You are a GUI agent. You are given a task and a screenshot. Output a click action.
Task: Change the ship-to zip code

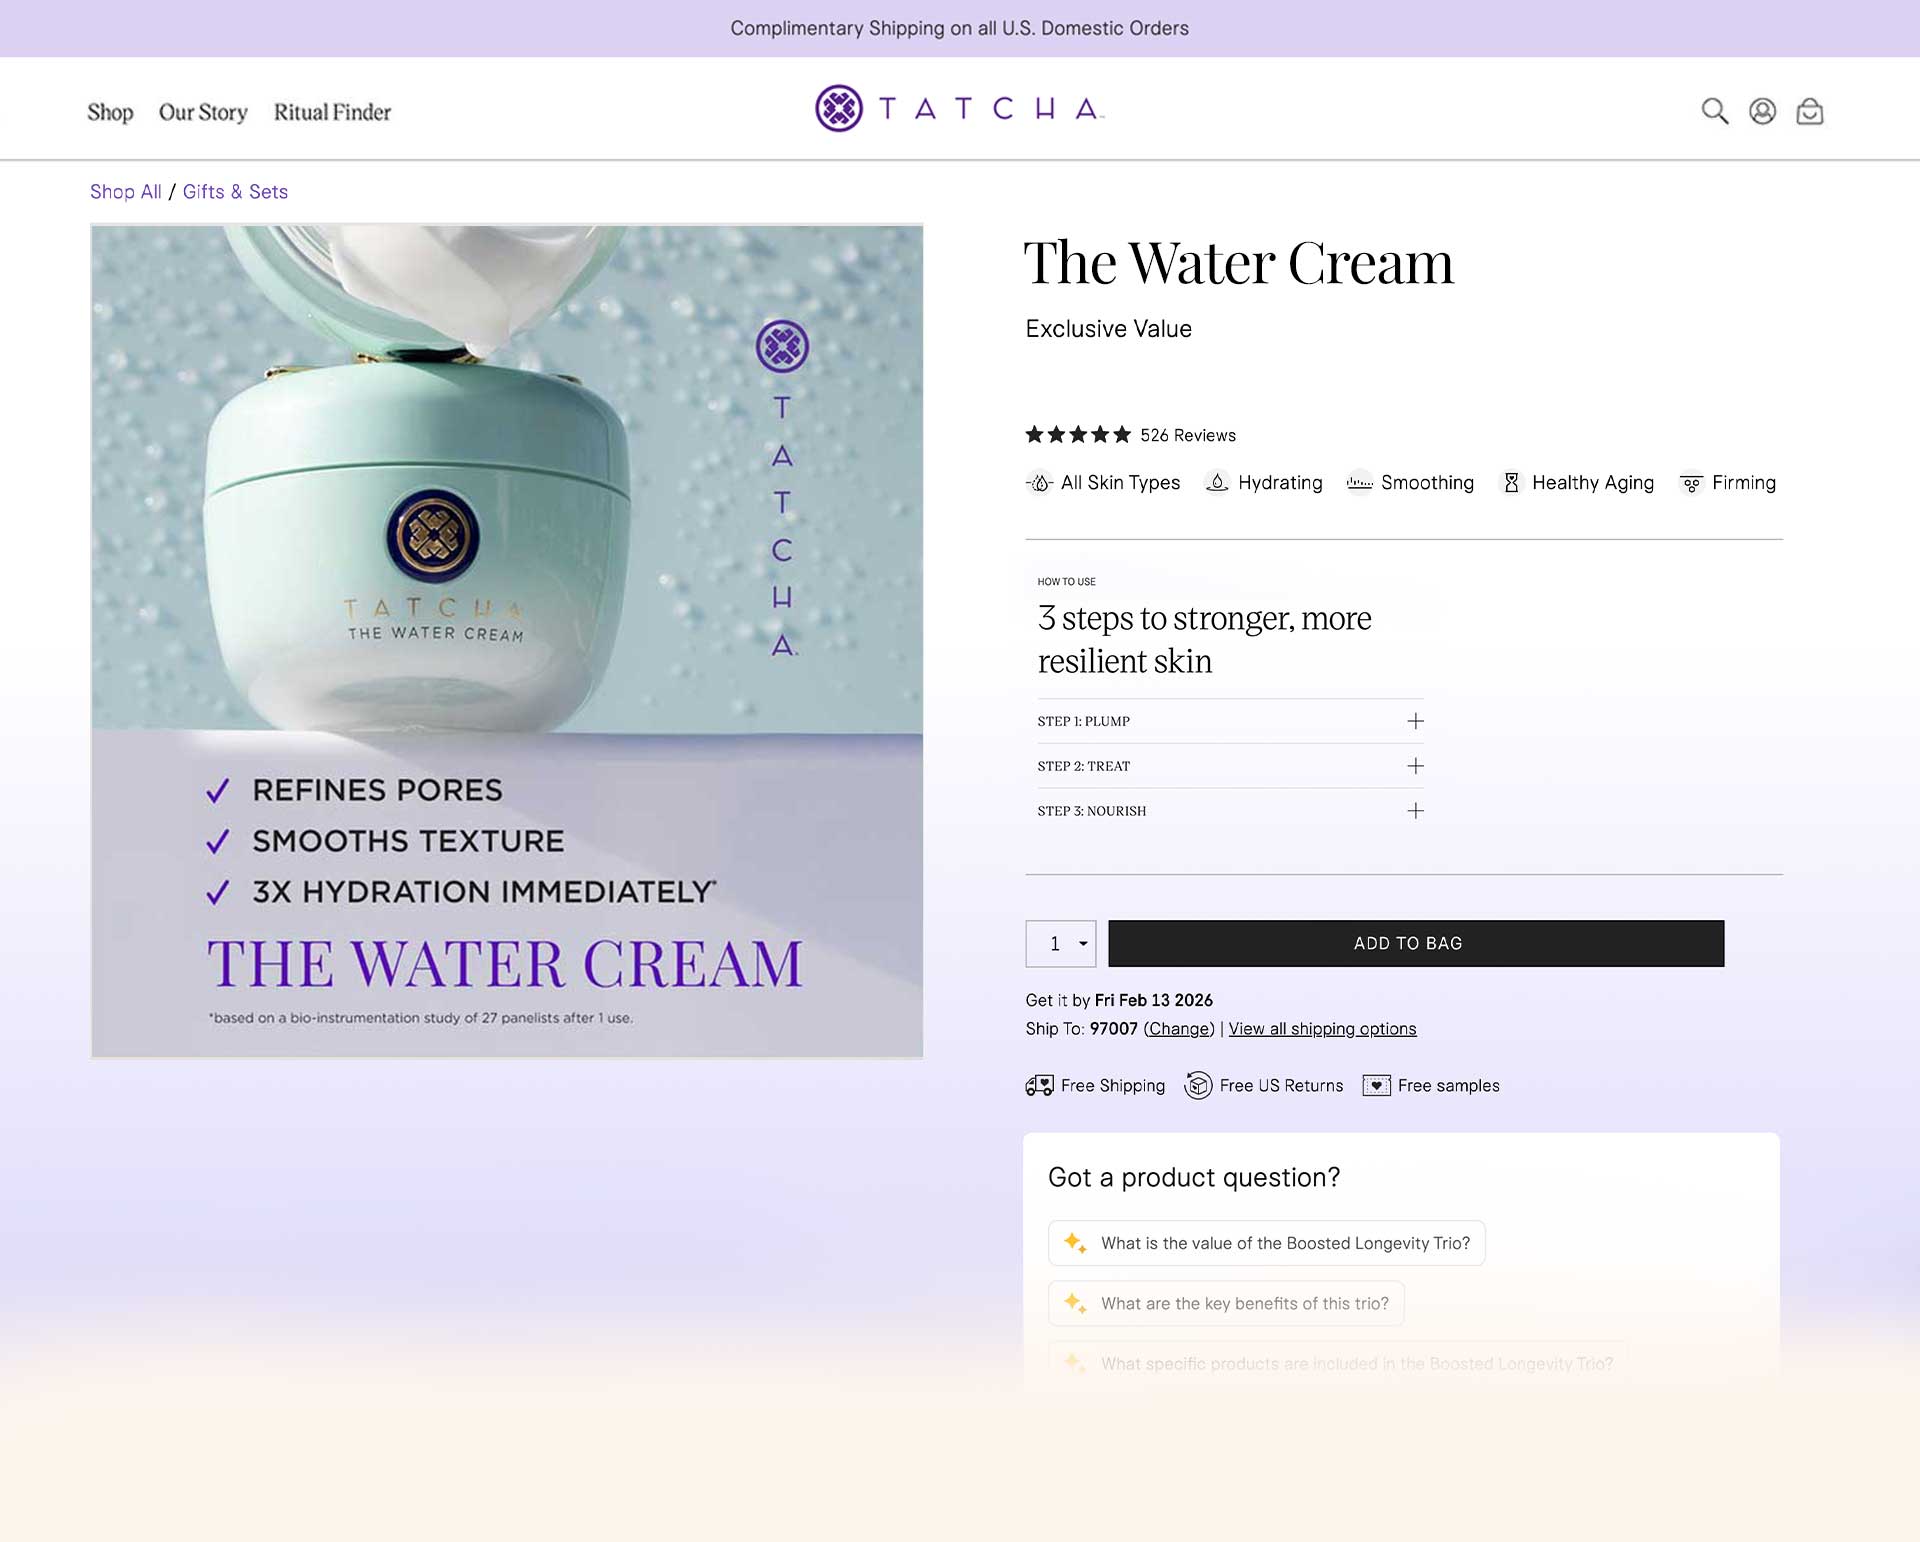point(1179,1028)
